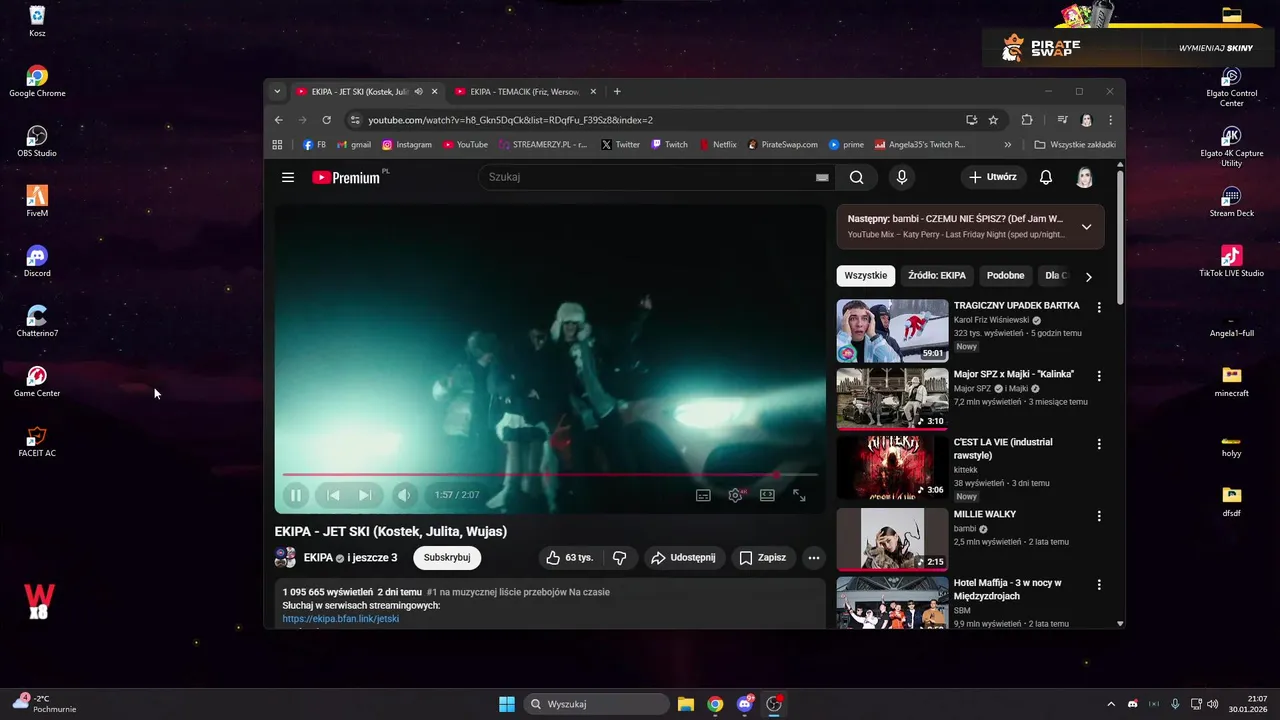Go back in Chrome
Viewport: 1280px width, 720px height.
pos(279,120)
